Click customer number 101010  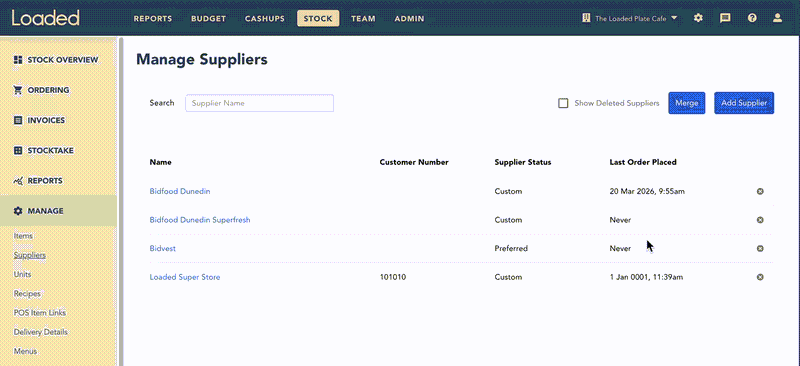pyautogui.click(x=393, y=277)
